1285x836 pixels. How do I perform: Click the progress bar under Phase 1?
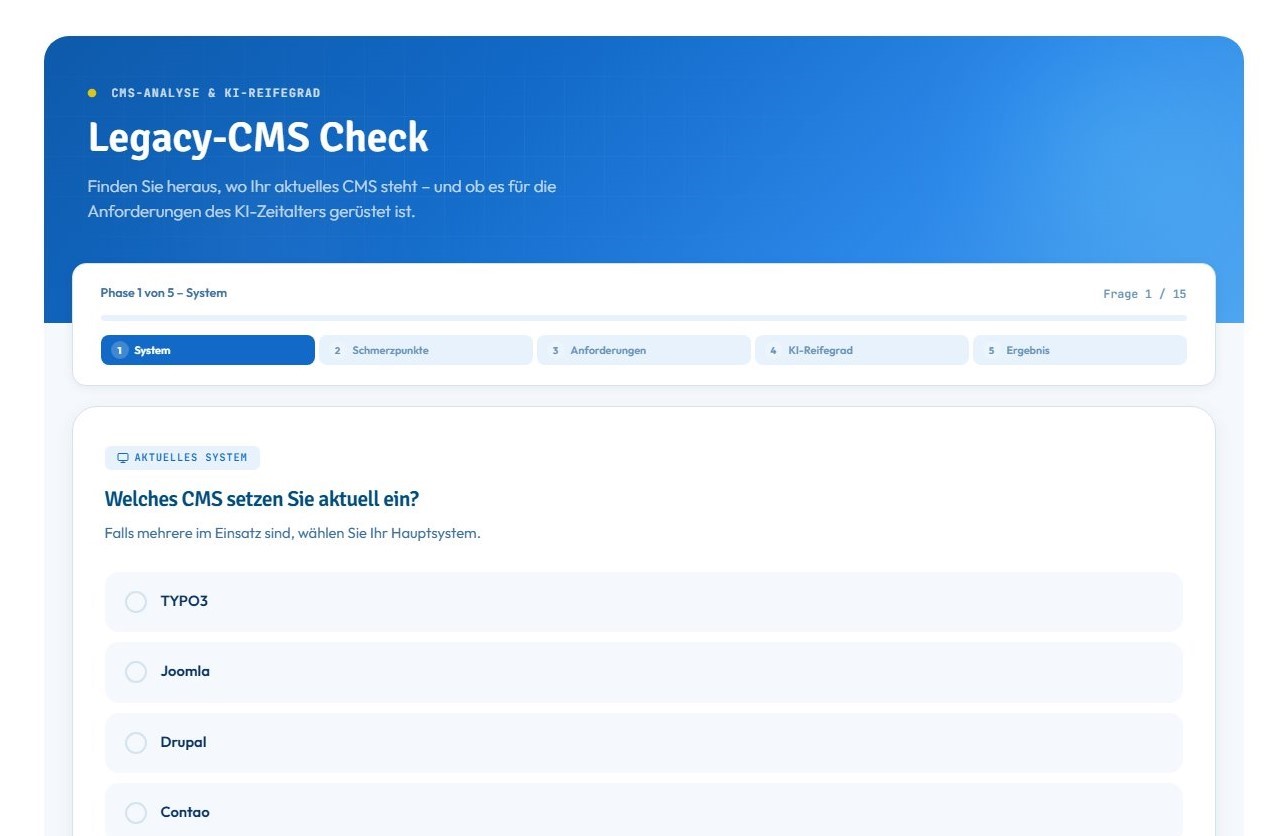(x=643, y=317)
